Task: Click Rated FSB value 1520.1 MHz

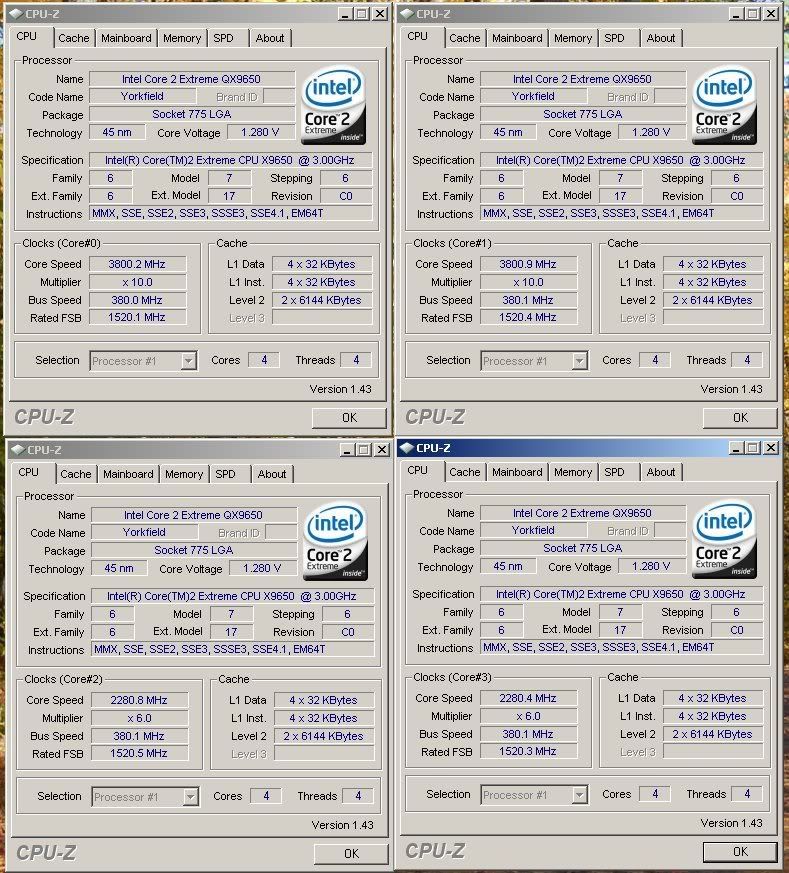Action: coord(138,317)
